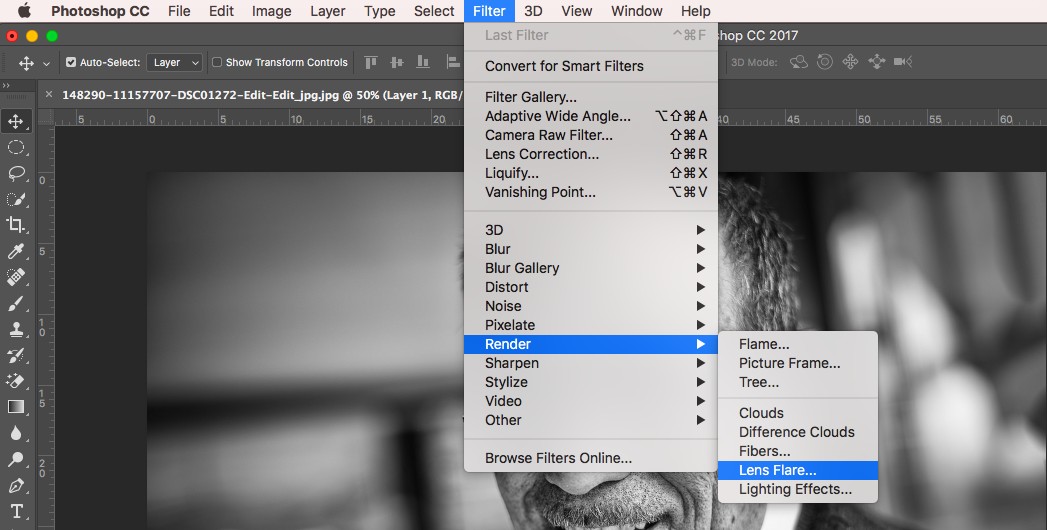The height and width of the screenshot is (530, 1047).
Task: Open the Apple menu
Action: [24, 11]
